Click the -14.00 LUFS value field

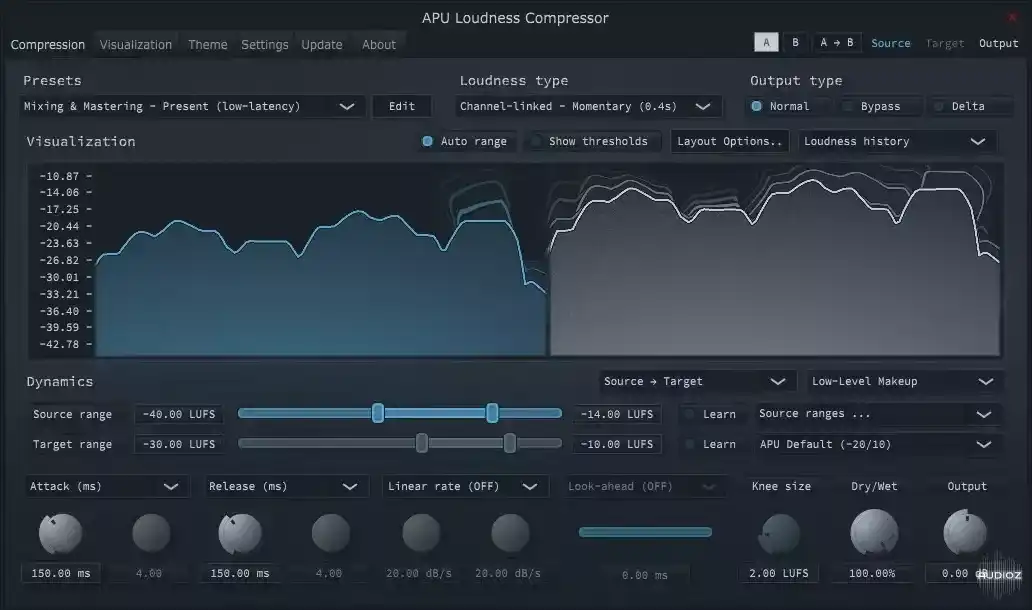coord(617,413)
